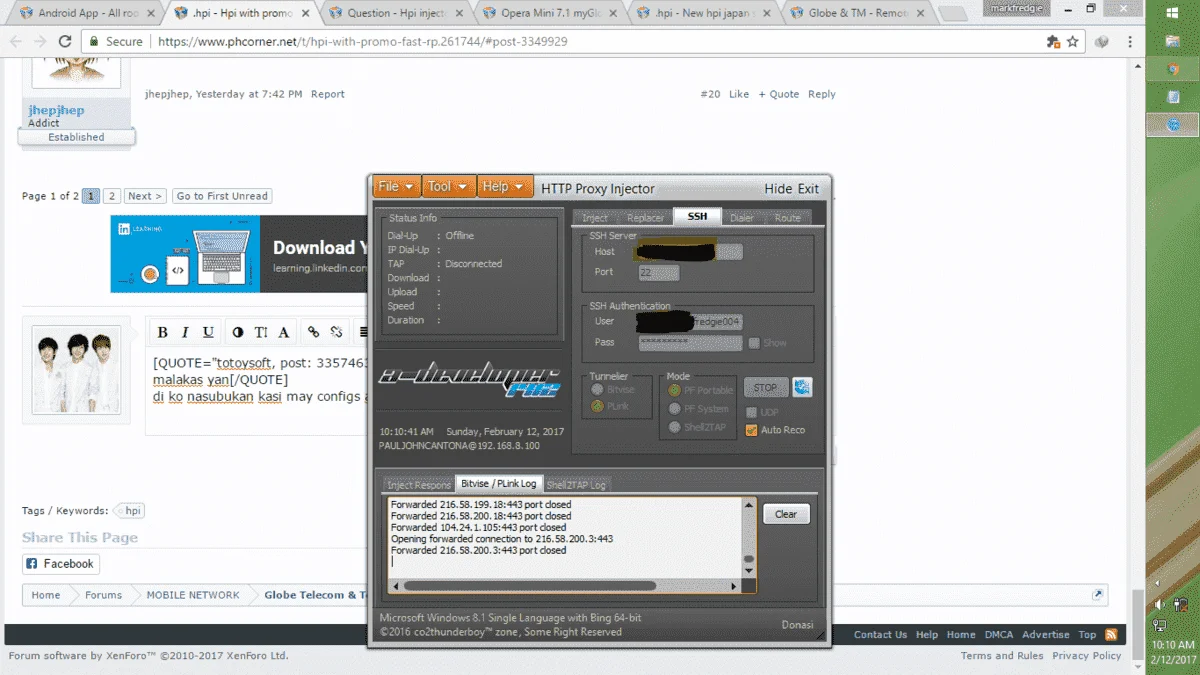This screenshot has width=1200, height=675.
Task: Click the Facebook share icon
Action: click(x=32, y=564)
